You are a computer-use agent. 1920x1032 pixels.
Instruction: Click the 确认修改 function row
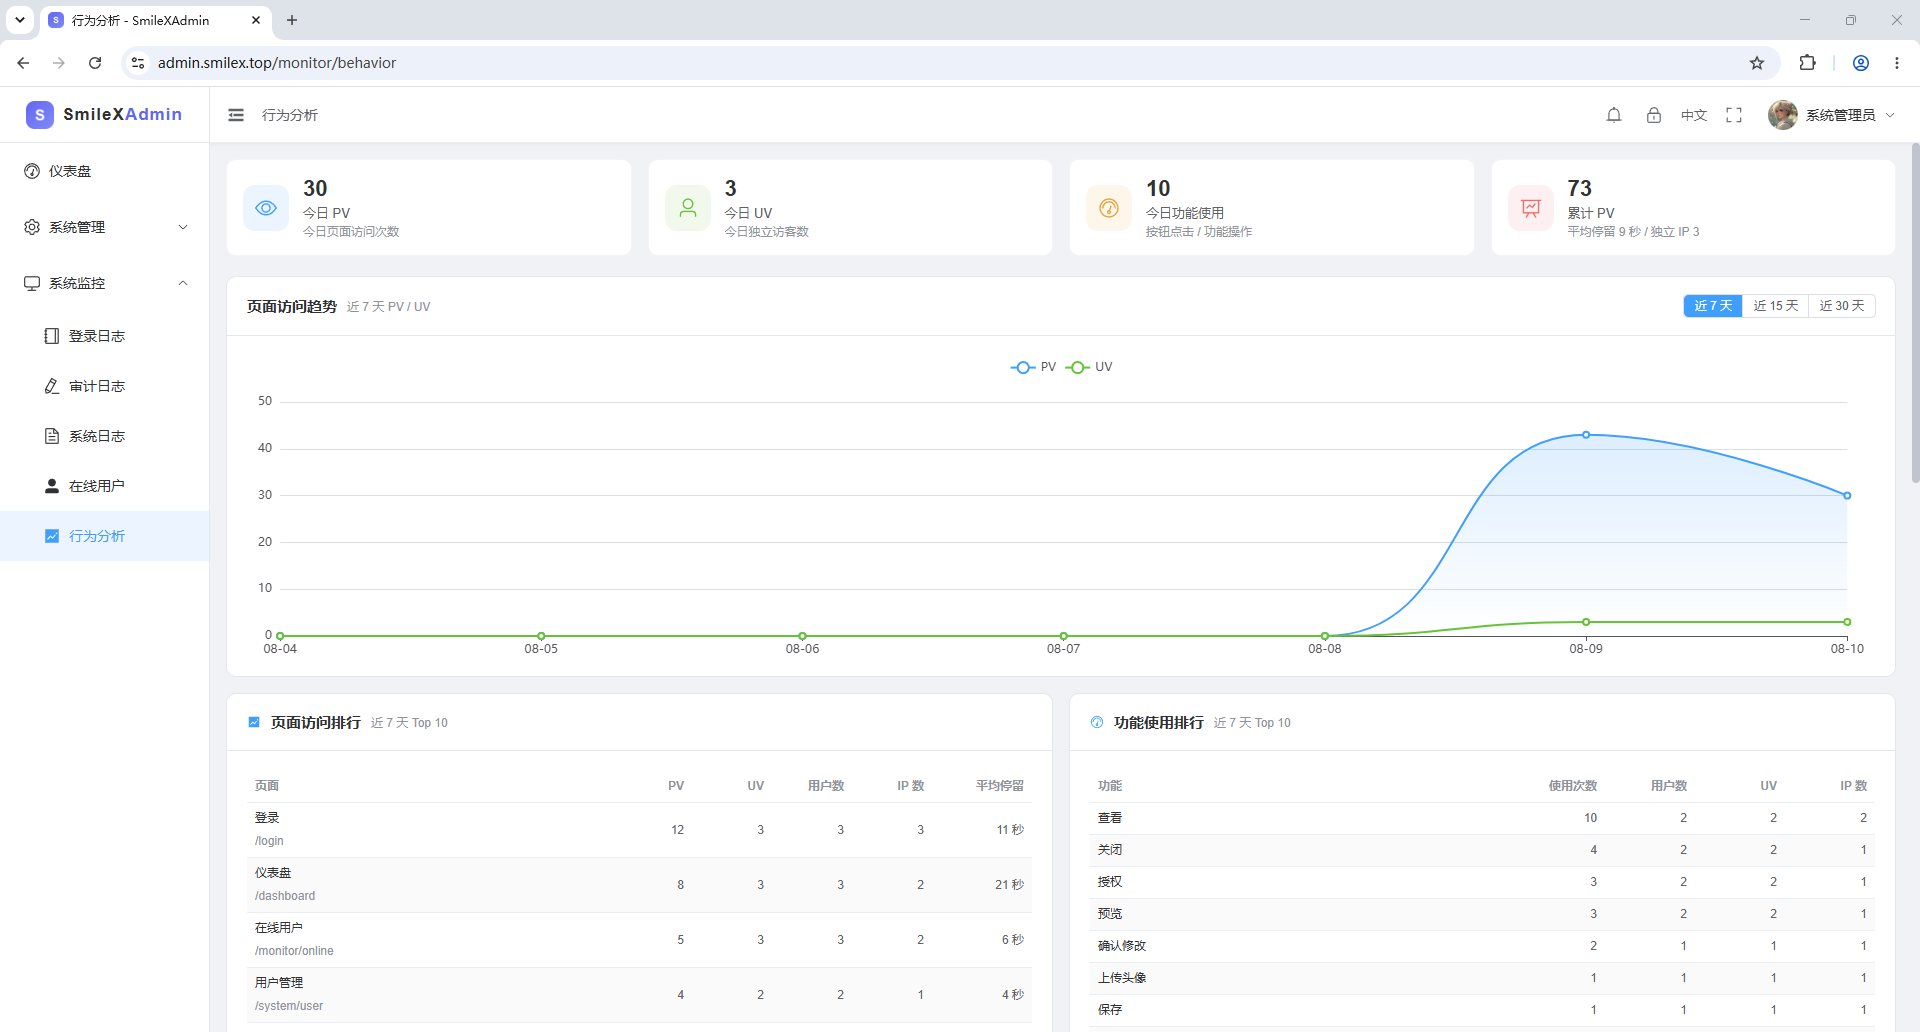1482,946
